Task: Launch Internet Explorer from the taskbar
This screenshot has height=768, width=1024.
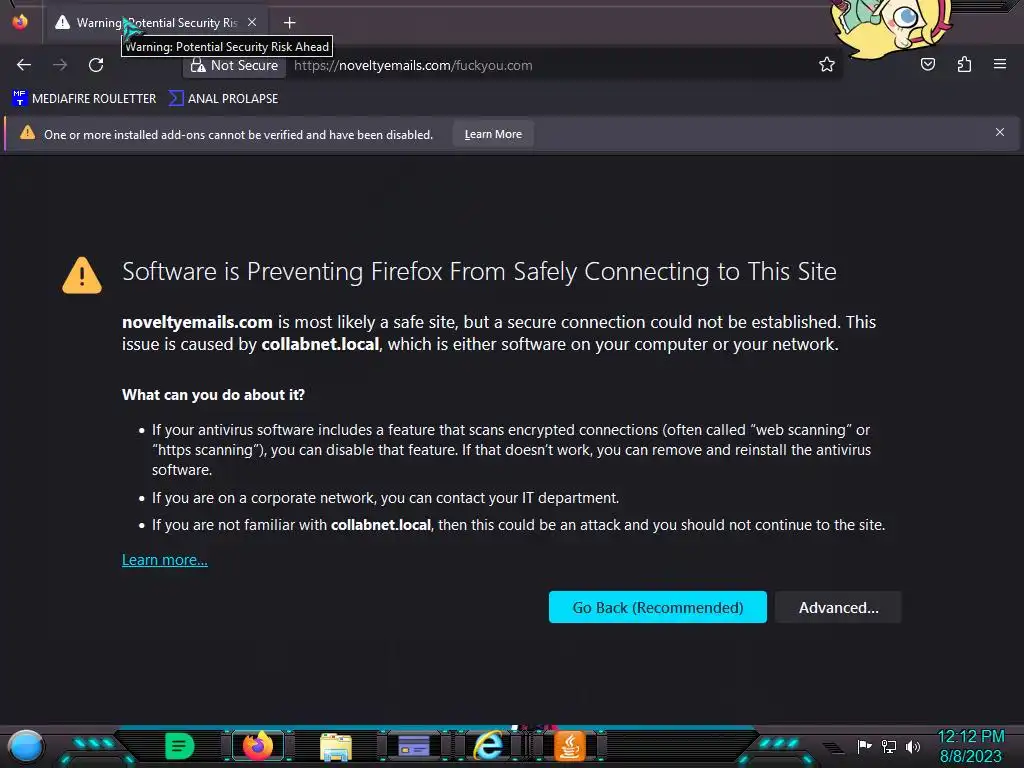Action: pyautogui.click(x=489, y=746)
